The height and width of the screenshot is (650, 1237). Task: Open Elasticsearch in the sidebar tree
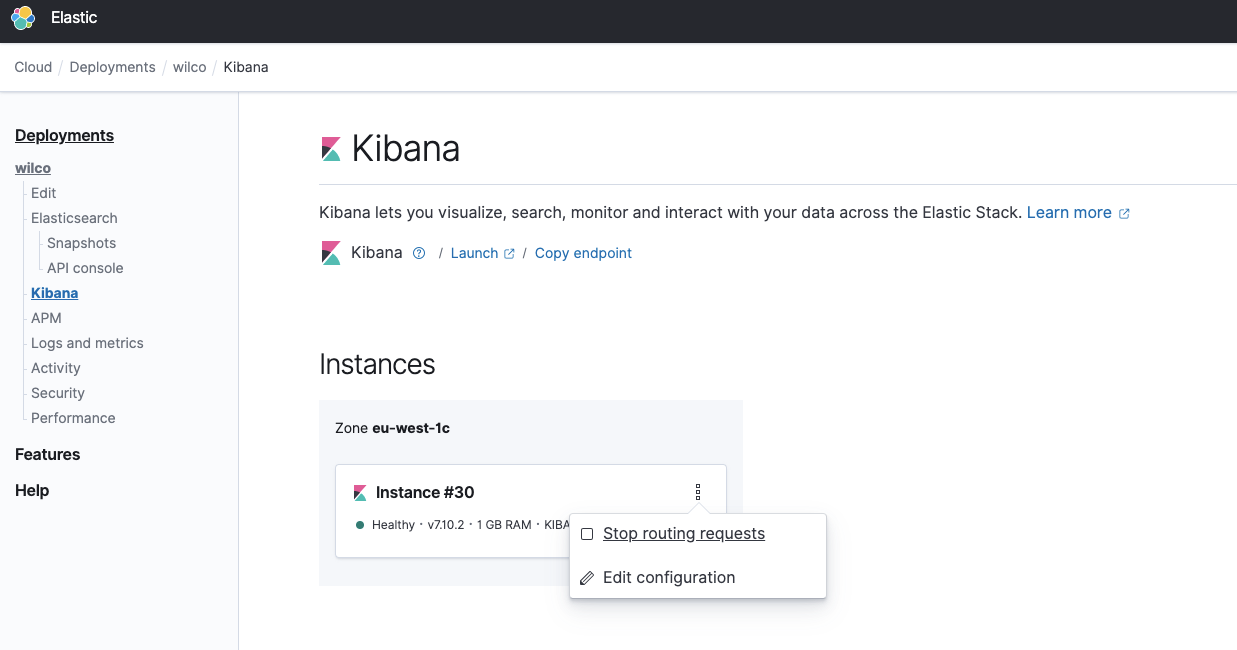click(x=74, y=218)
